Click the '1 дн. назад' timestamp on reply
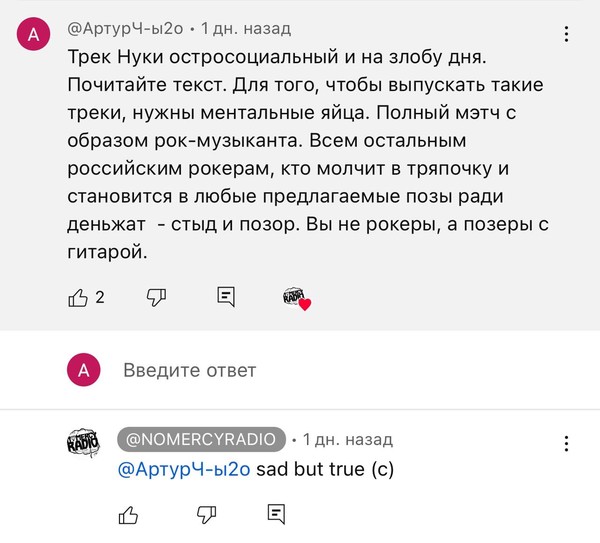The image size is (600, 543). (x=348, y=440)
